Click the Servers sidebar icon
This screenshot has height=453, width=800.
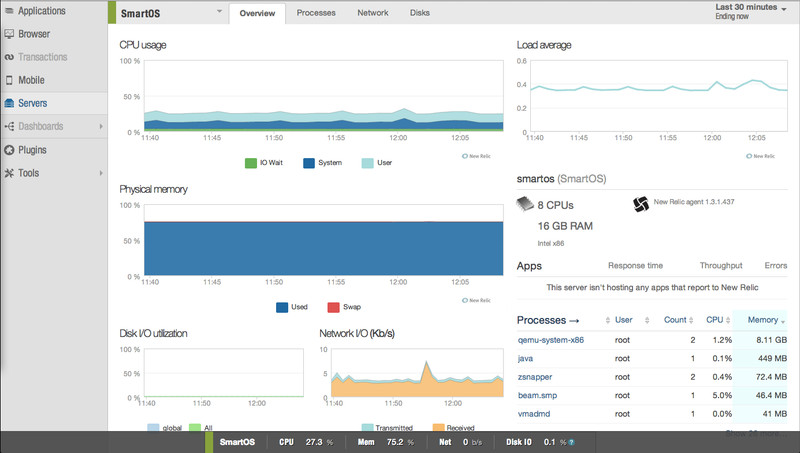9,103
